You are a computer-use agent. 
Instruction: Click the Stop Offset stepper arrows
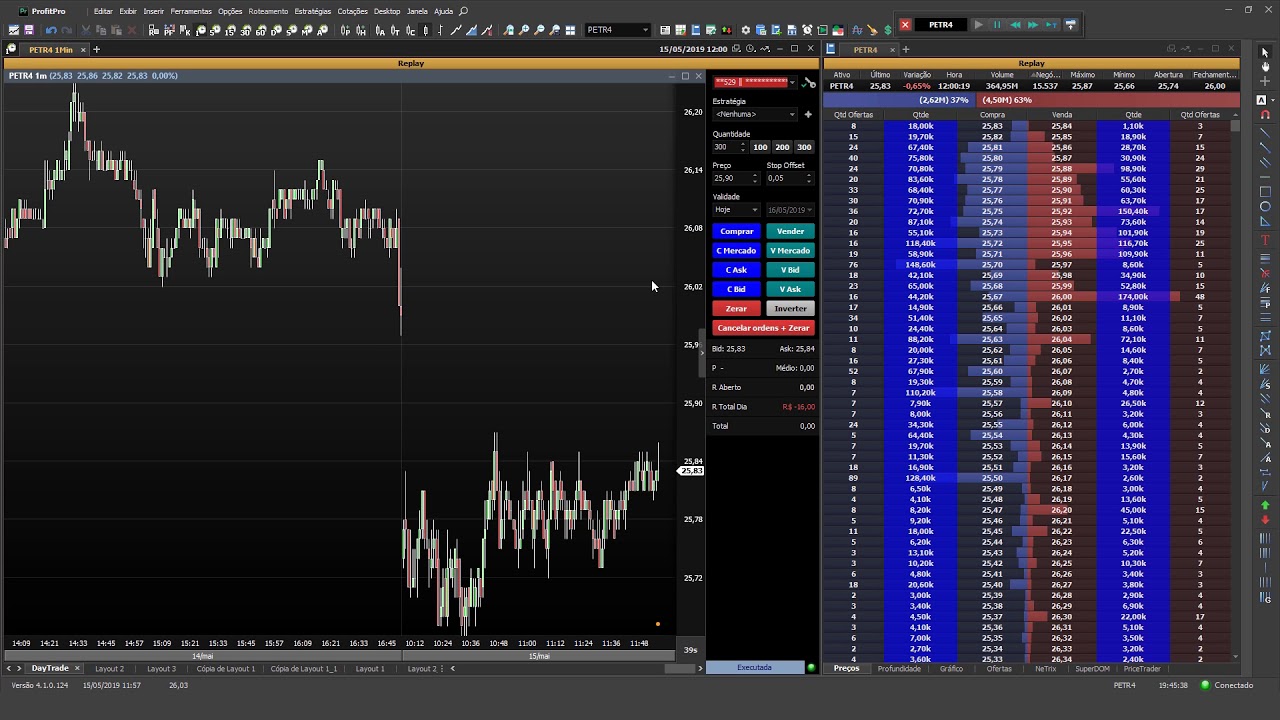point(809,178)
